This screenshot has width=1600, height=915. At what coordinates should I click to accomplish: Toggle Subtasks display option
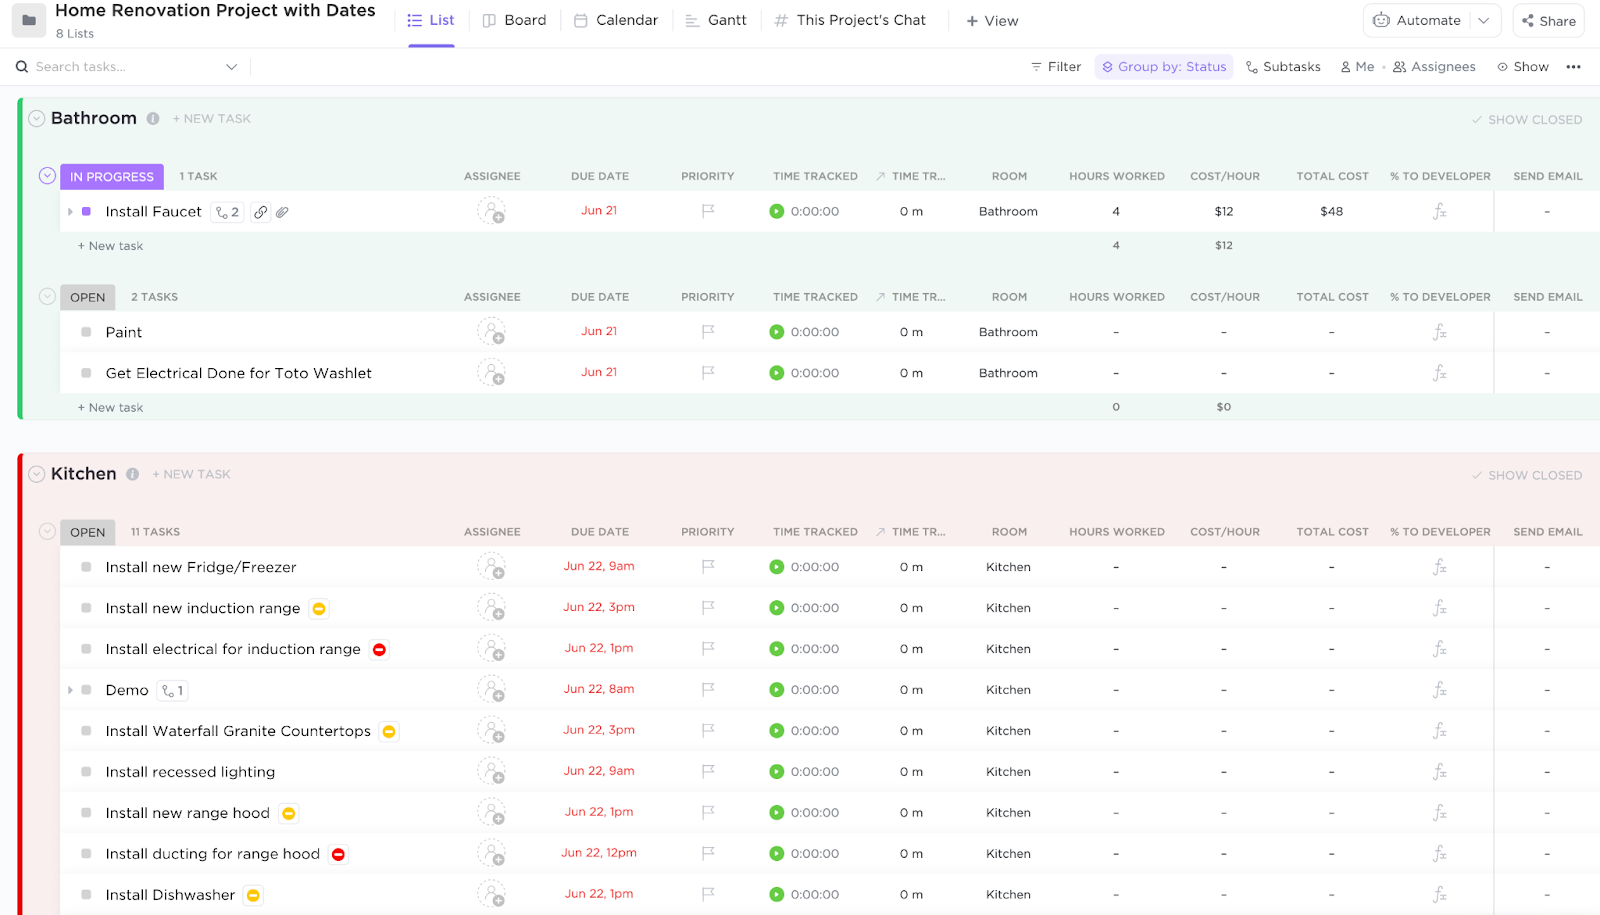[1283, 67]
